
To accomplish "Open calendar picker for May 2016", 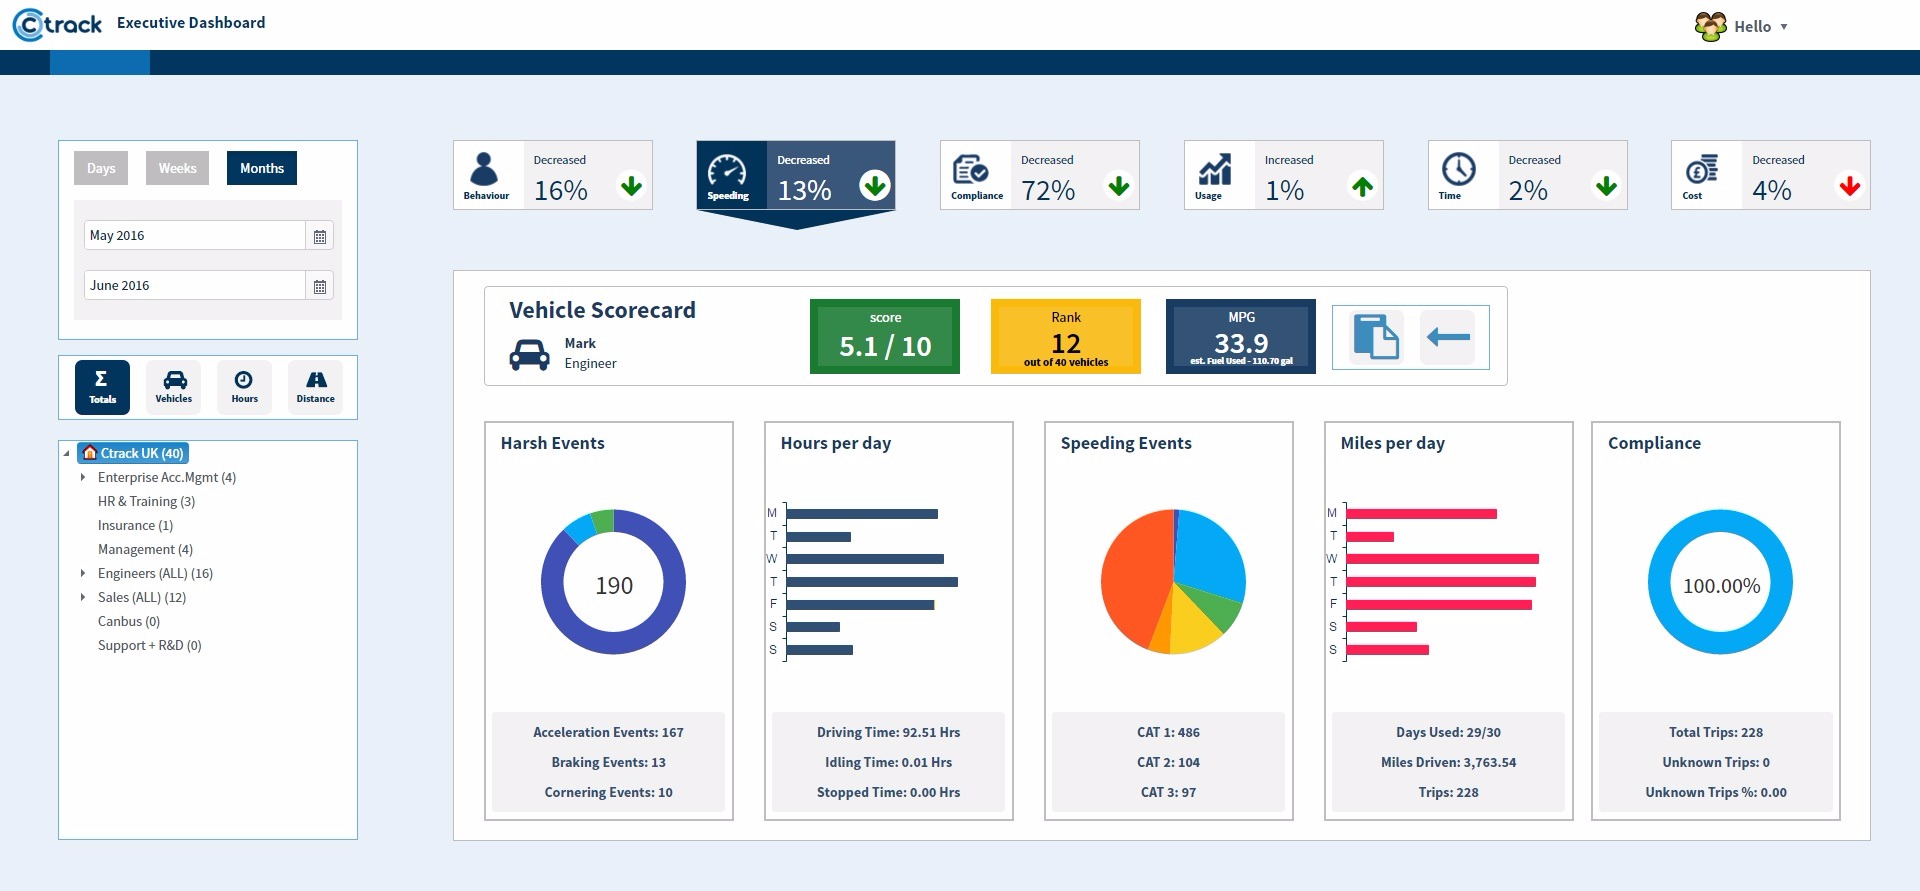I will (x=320, y=237).
